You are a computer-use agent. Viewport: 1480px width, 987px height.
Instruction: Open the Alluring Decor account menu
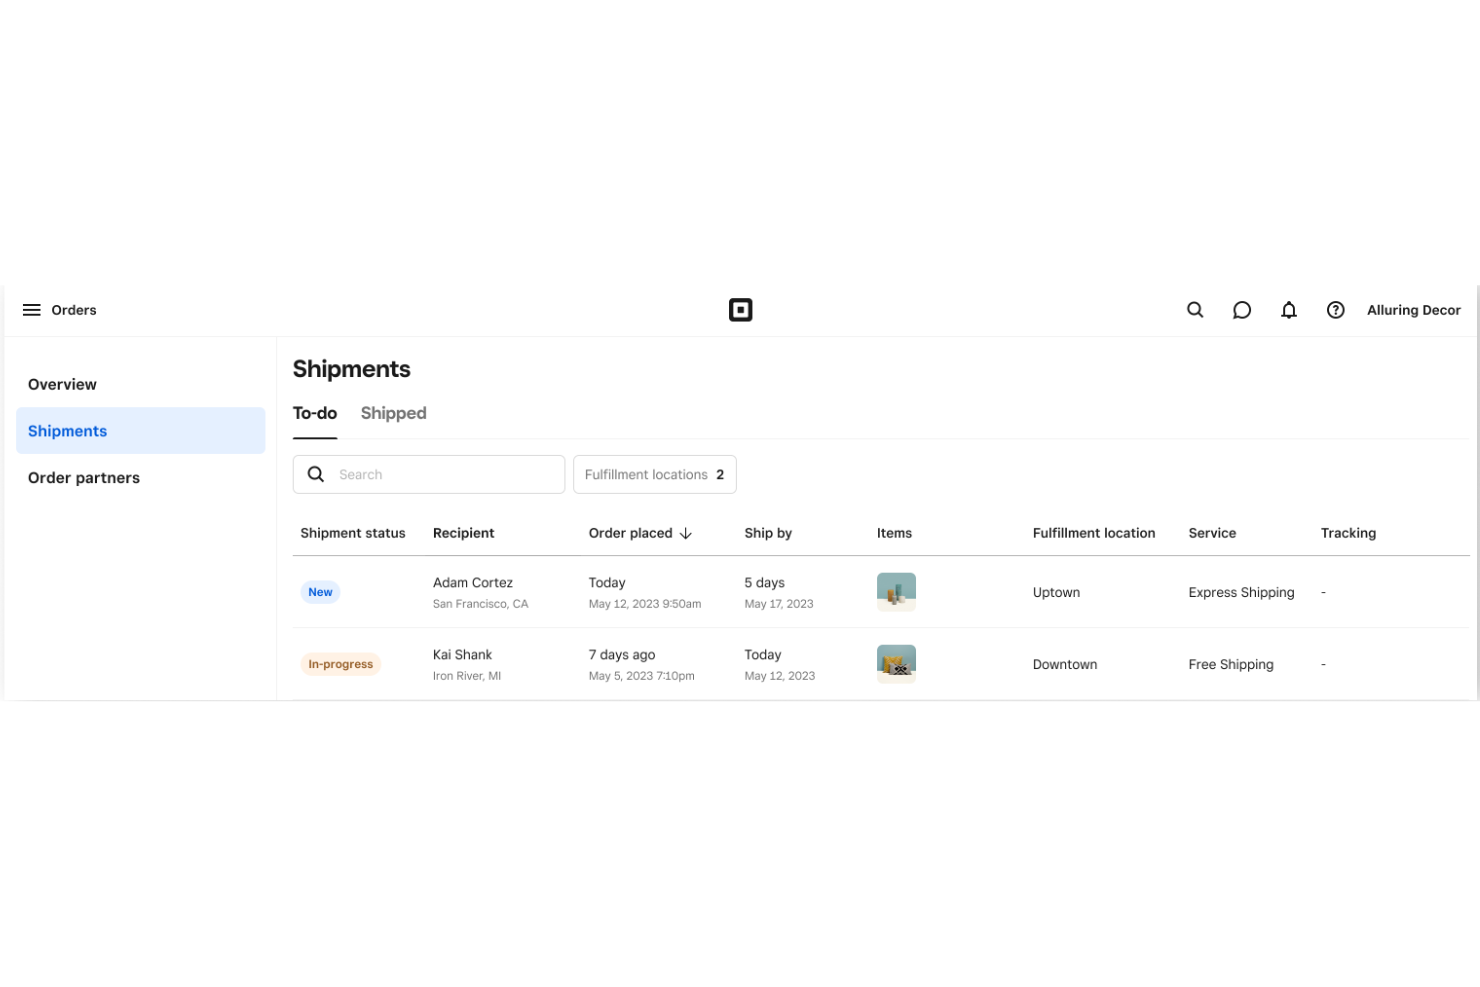tap(1413, 310)
